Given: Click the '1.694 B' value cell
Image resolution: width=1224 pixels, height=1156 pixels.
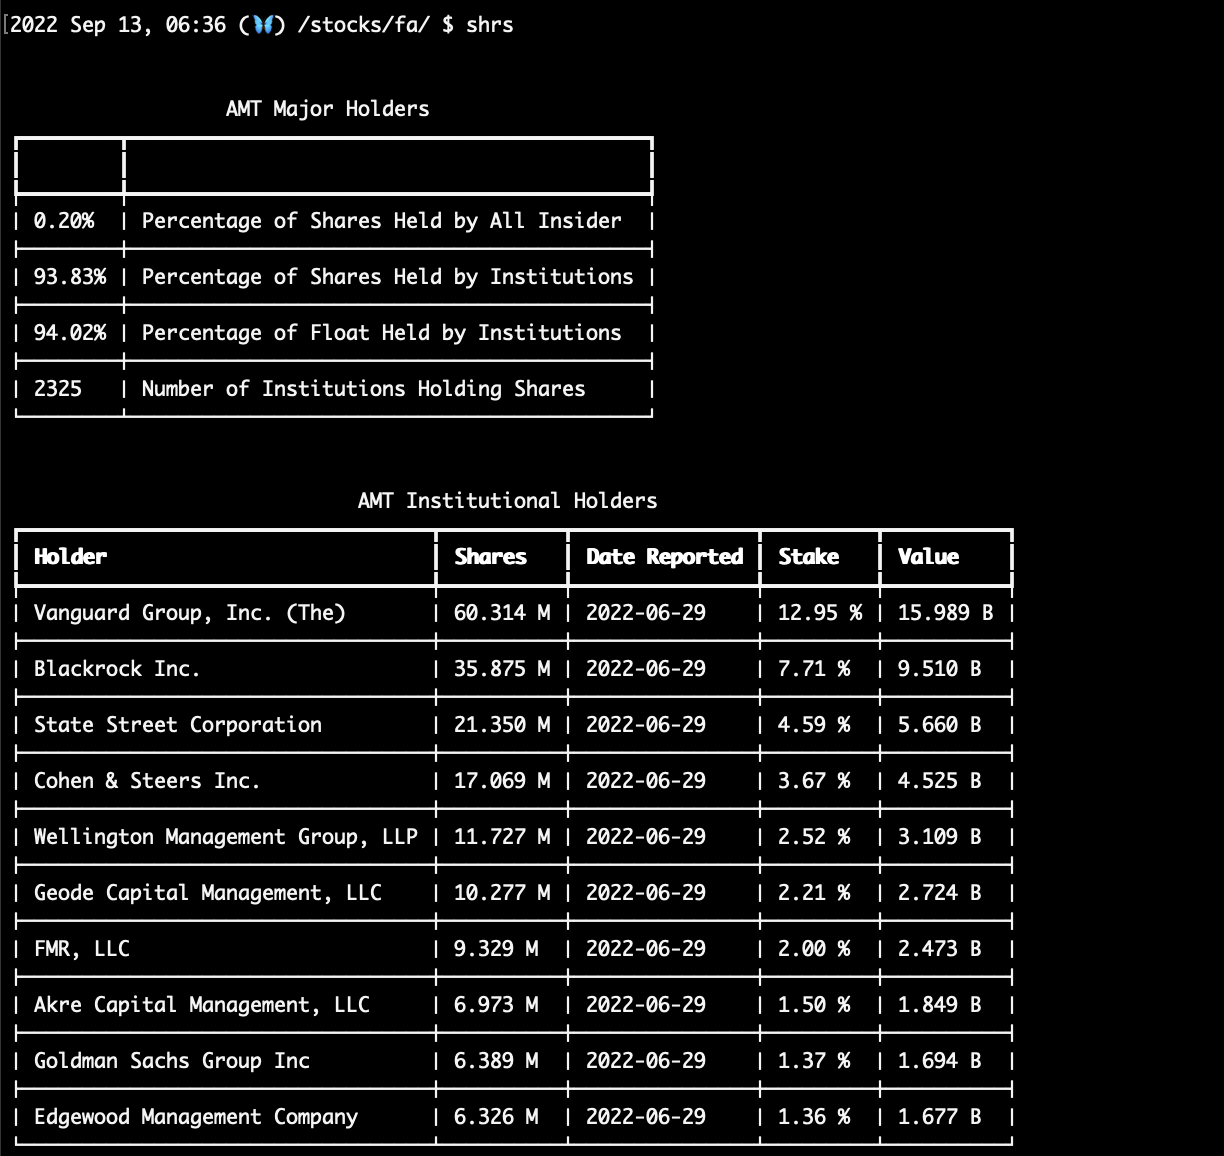Looking at the screenshot, I should [x=940, y=1061].
